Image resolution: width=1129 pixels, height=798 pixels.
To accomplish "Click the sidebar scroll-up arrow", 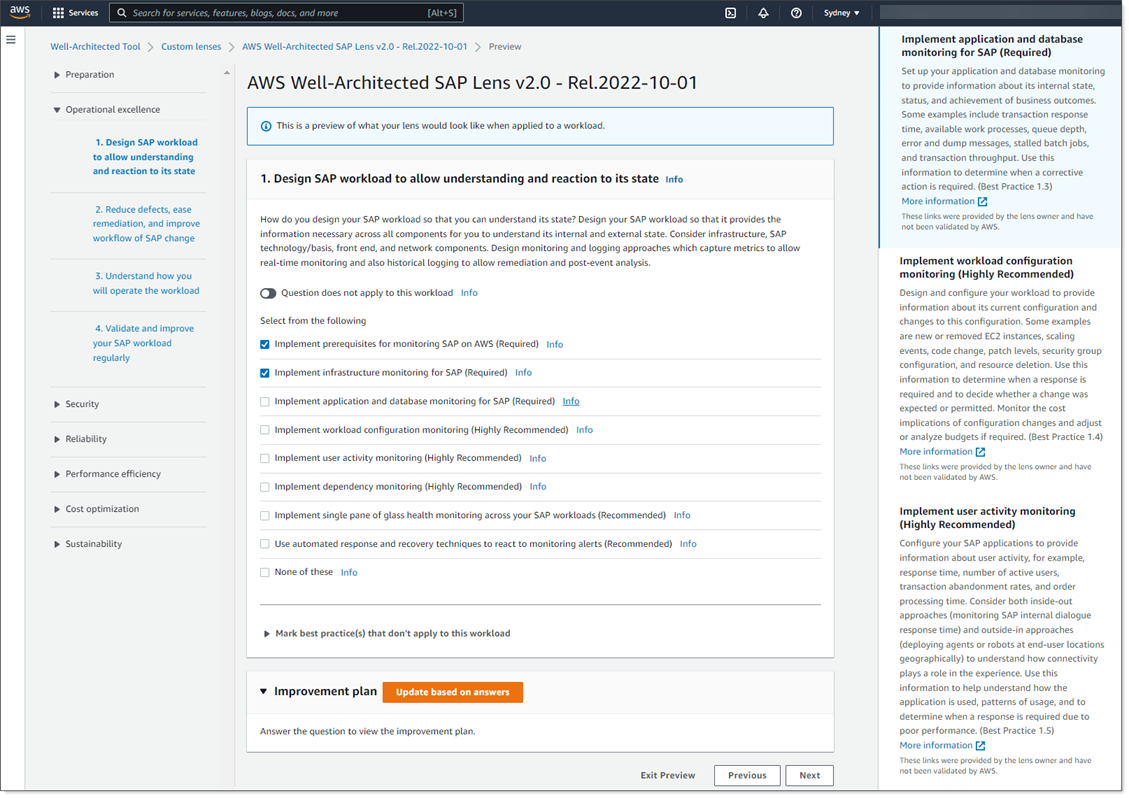I will [x=227, y=73].
